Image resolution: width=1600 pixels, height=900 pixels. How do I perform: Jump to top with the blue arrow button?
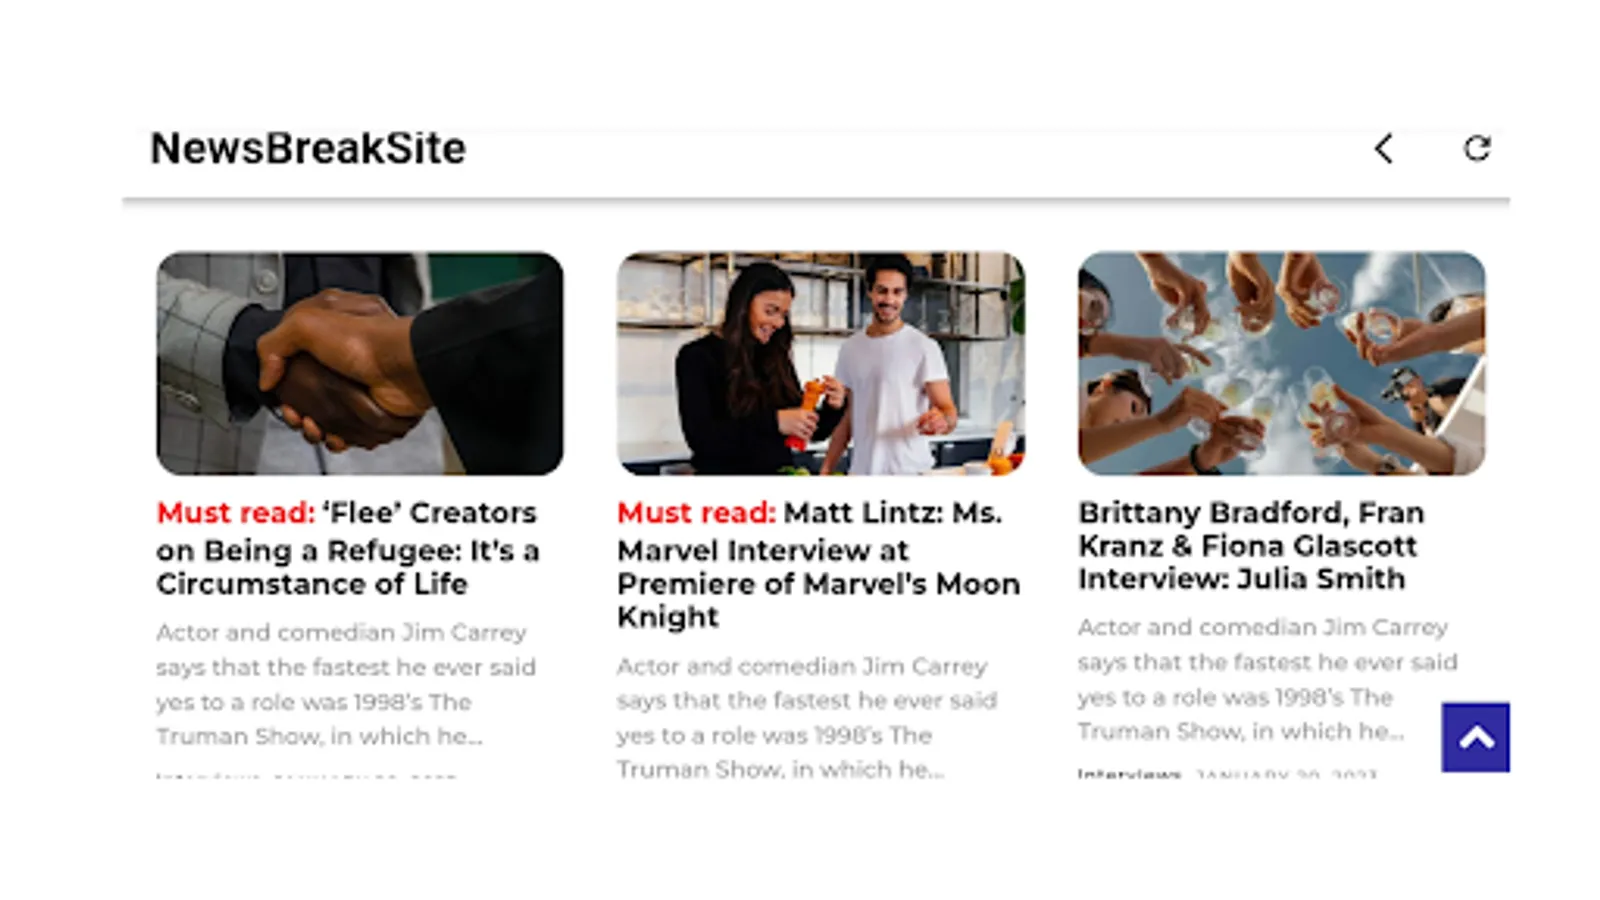[1475, 737]
